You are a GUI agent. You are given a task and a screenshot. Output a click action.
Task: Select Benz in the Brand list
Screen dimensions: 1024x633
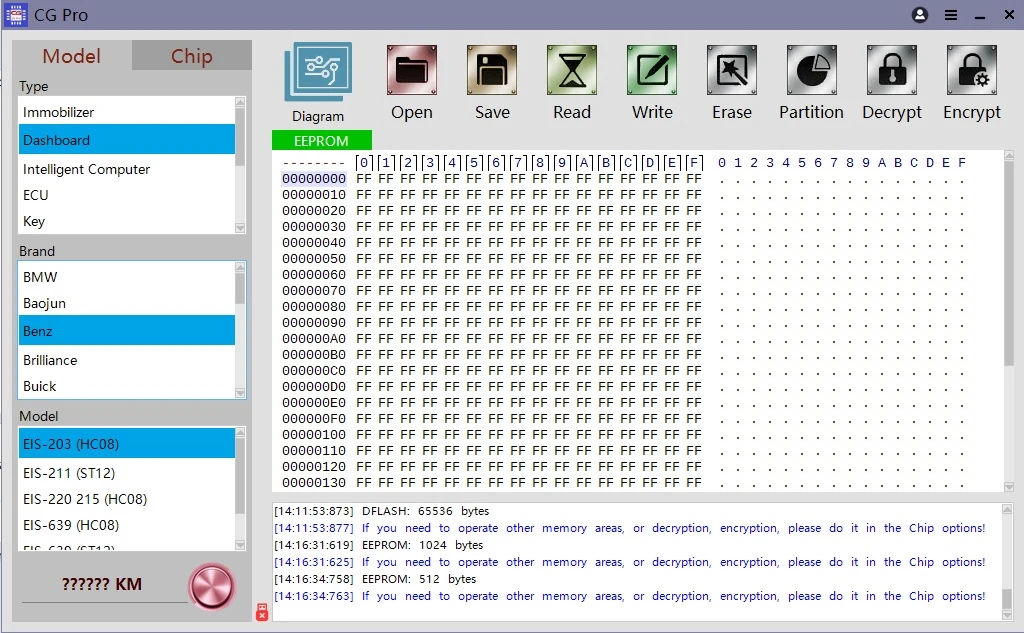(x=127, y=331)
